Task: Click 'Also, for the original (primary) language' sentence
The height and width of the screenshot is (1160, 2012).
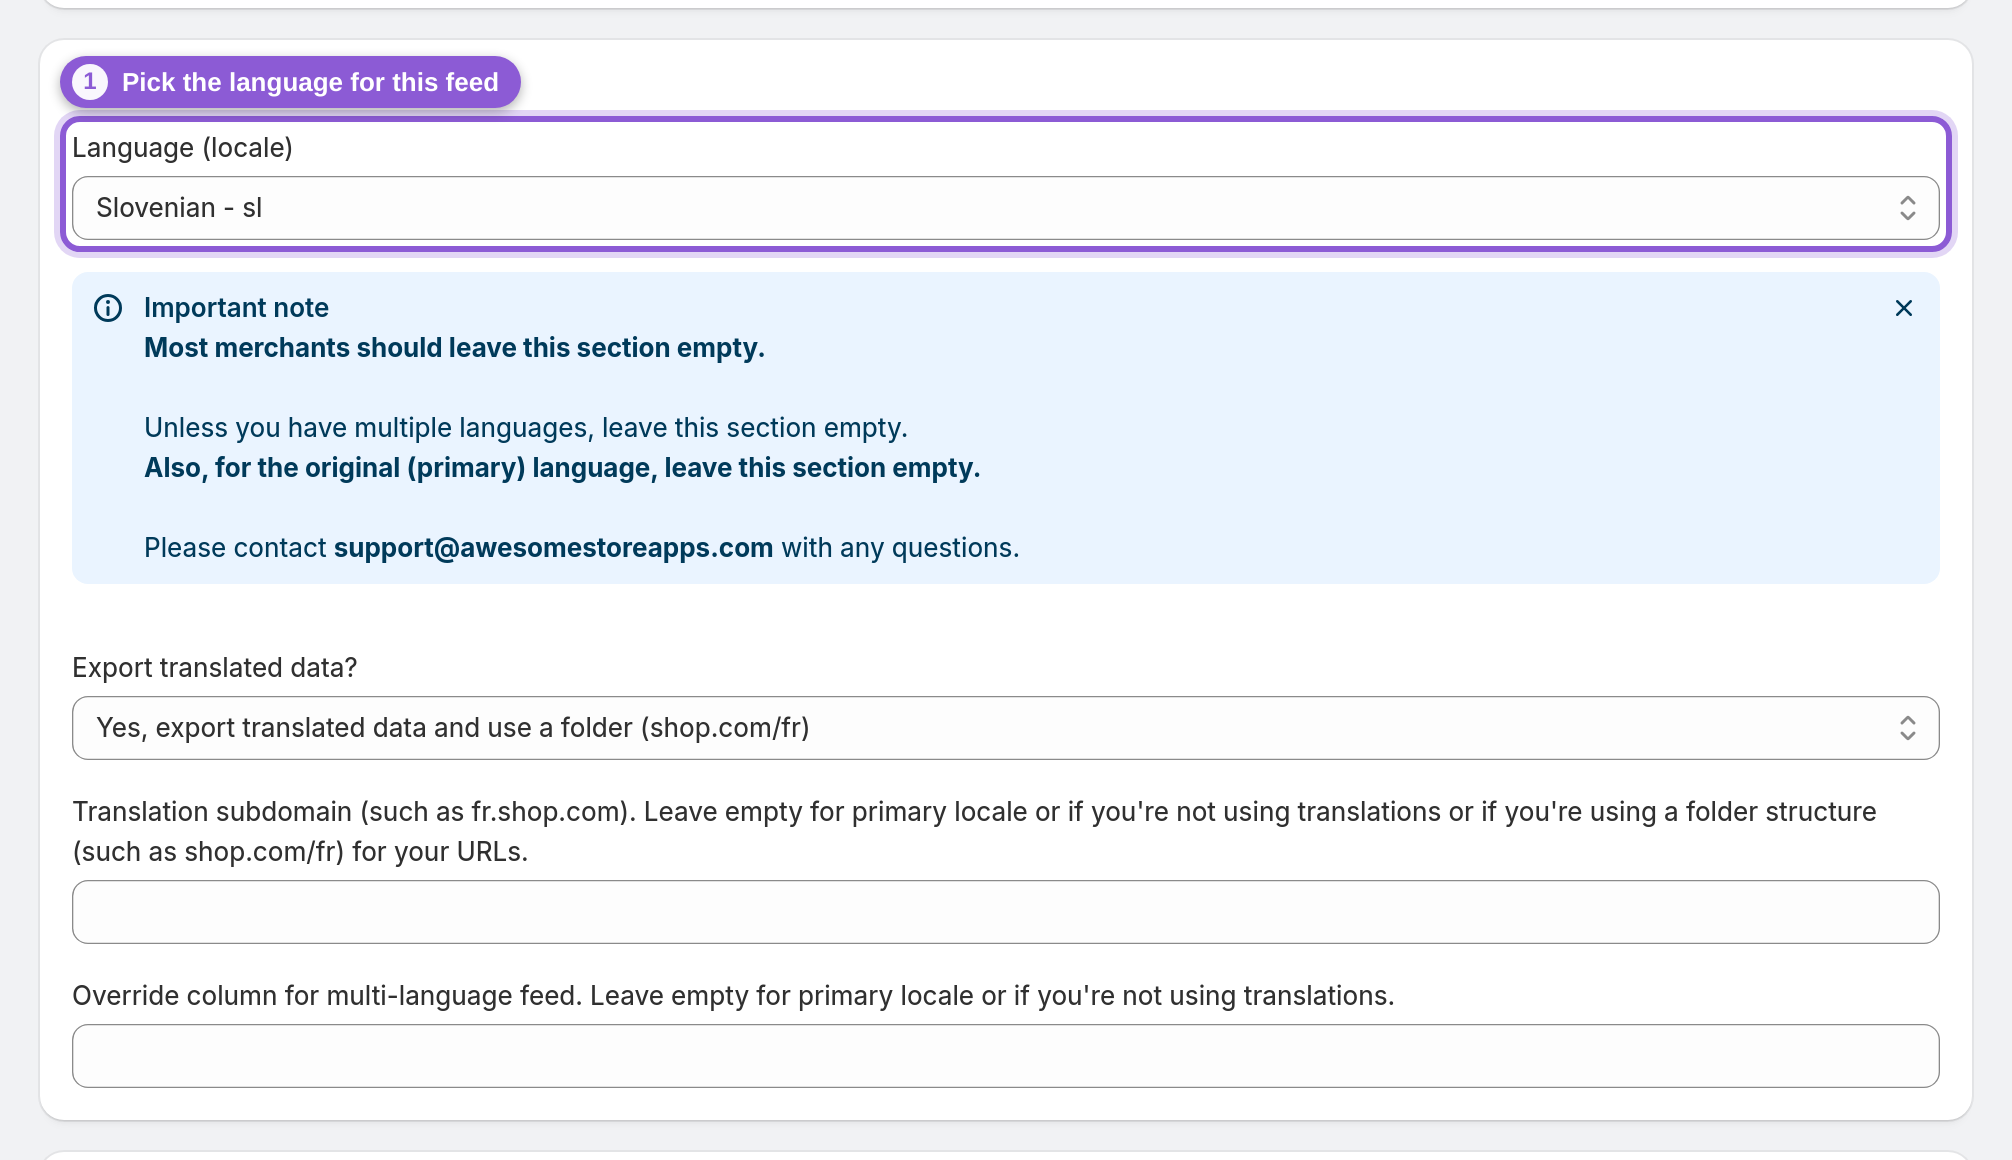Action: pos(562,468)
